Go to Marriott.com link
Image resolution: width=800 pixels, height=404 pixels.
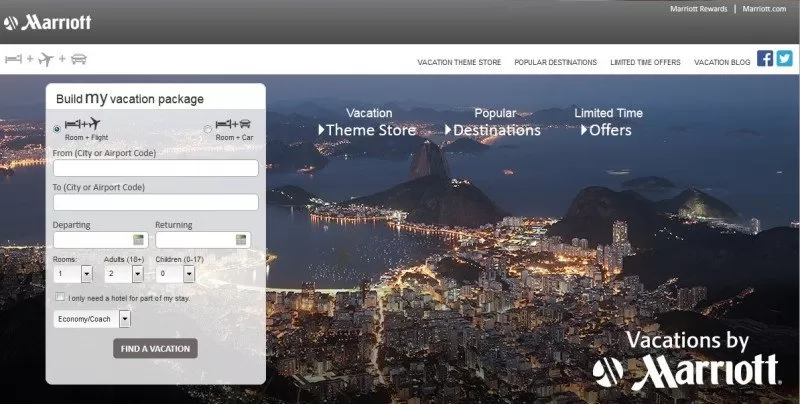764,9
